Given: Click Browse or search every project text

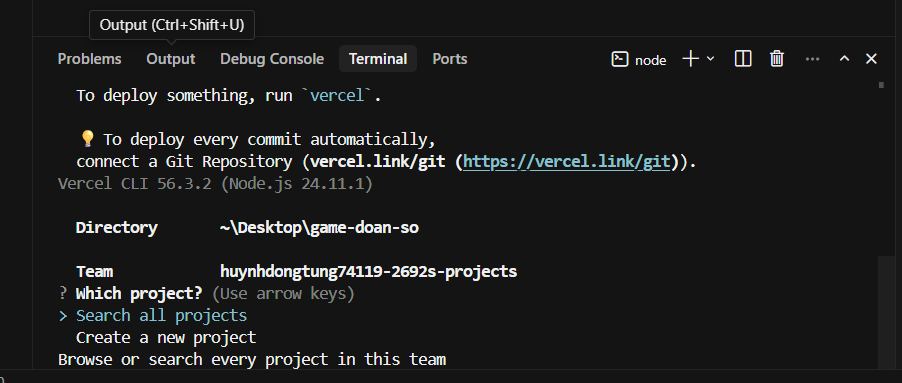Looking at the screenshot, I should pyautogui.click(x=252, y=360).
